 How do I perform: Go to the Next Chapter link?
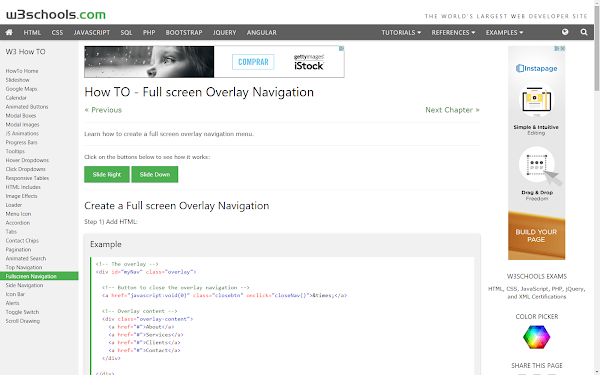click(x=452, y=110)
